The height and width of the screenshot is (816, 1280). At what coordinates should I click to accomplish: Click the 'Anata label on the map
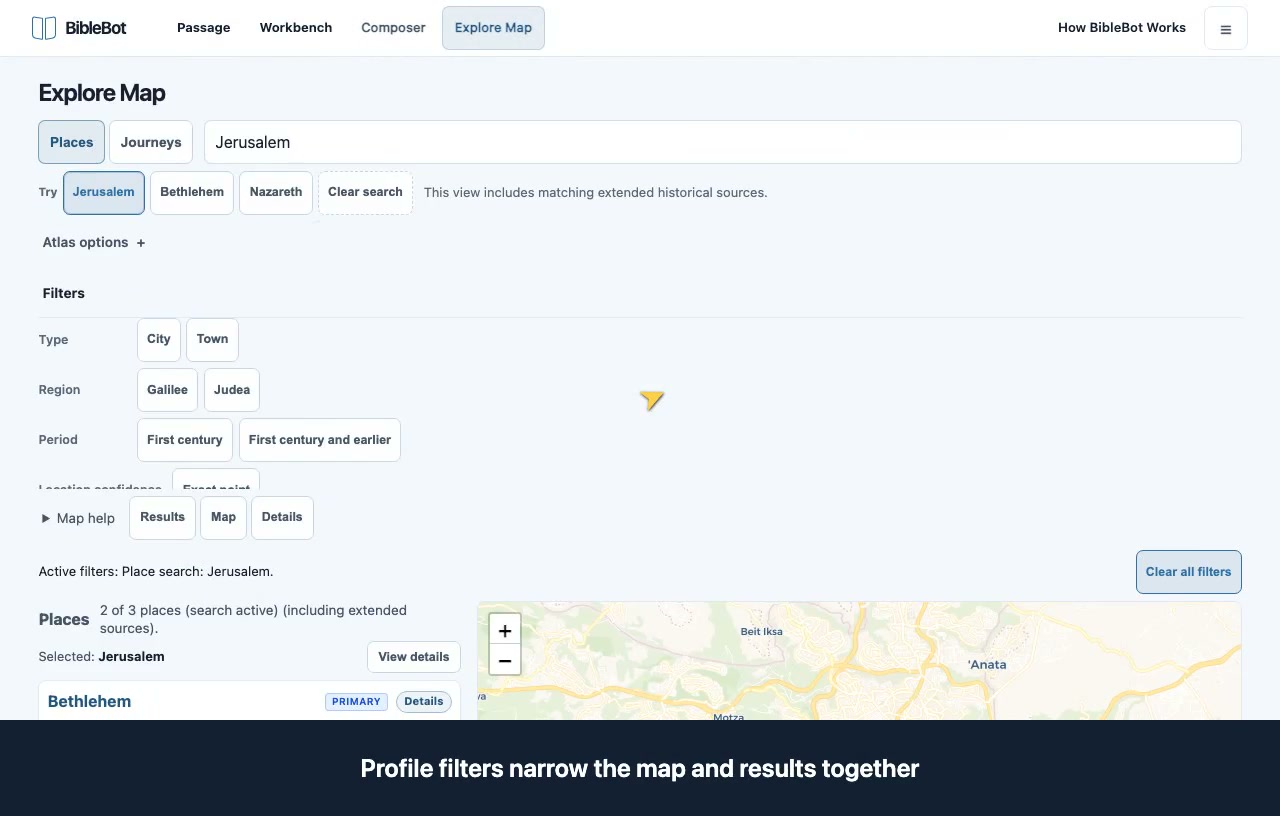tap(987, 665)
